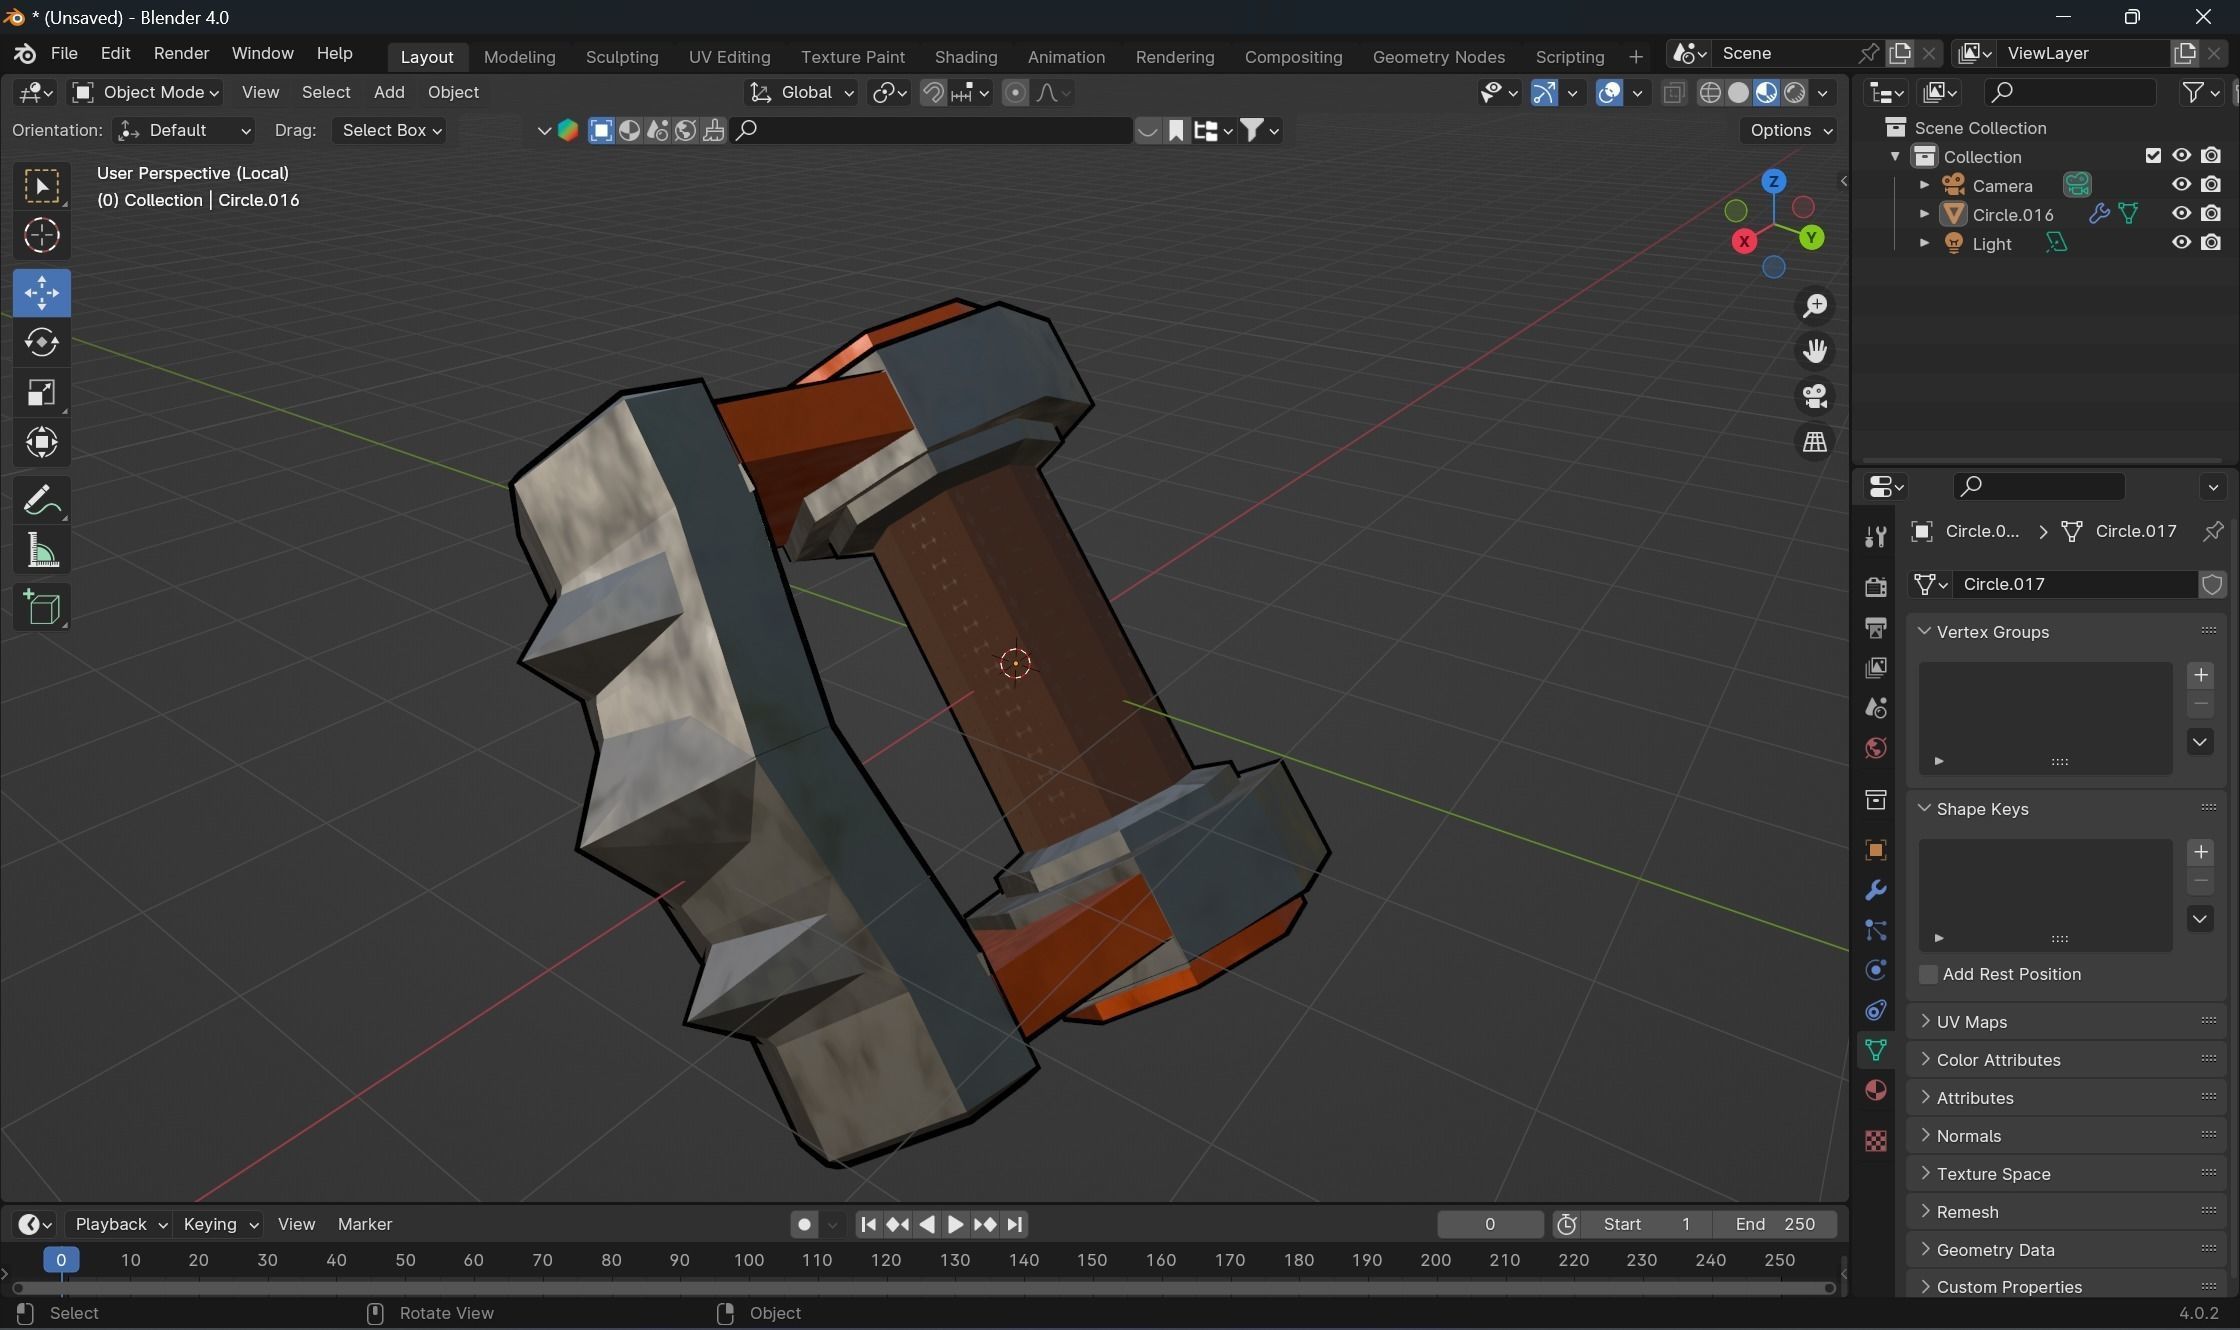The width and height of the screenshot is (2240, 1330).
Task: Open the Output properties tab
Action: [x=1875, y=627]
